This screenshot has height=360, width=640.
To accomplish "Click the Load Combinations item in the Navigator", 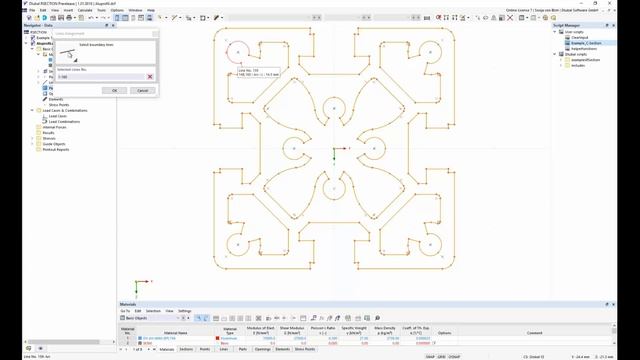I will point(64,122).
